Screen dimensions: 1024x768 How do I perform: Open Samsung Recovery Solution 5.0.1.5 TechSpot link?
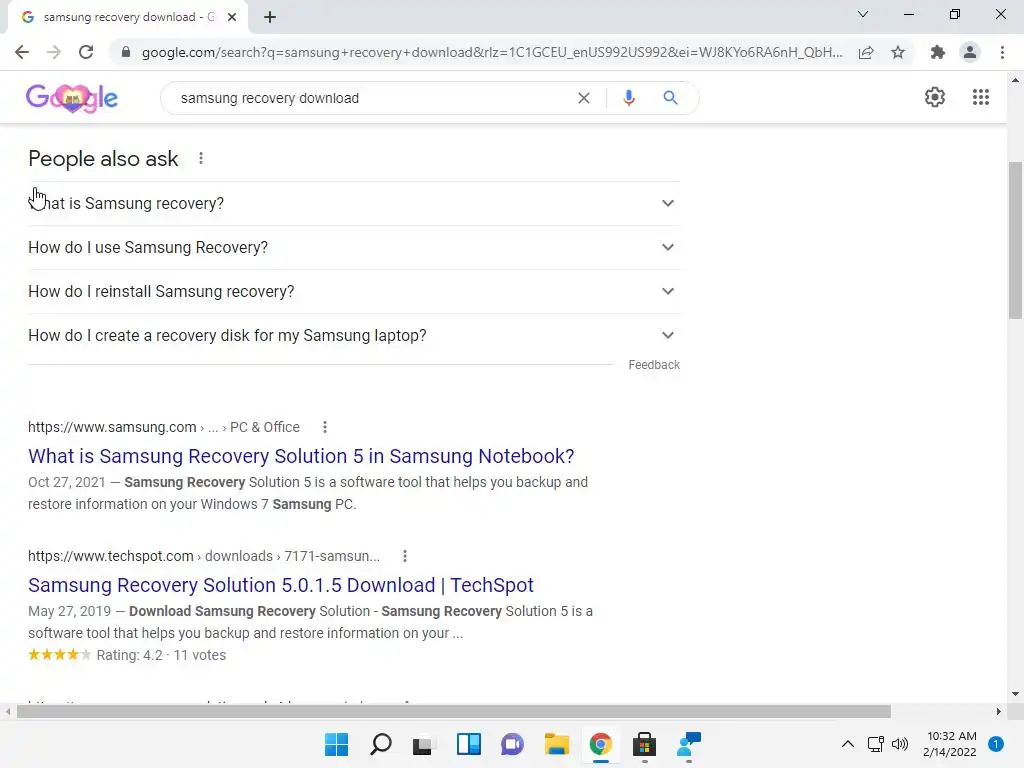click(281, 585)
